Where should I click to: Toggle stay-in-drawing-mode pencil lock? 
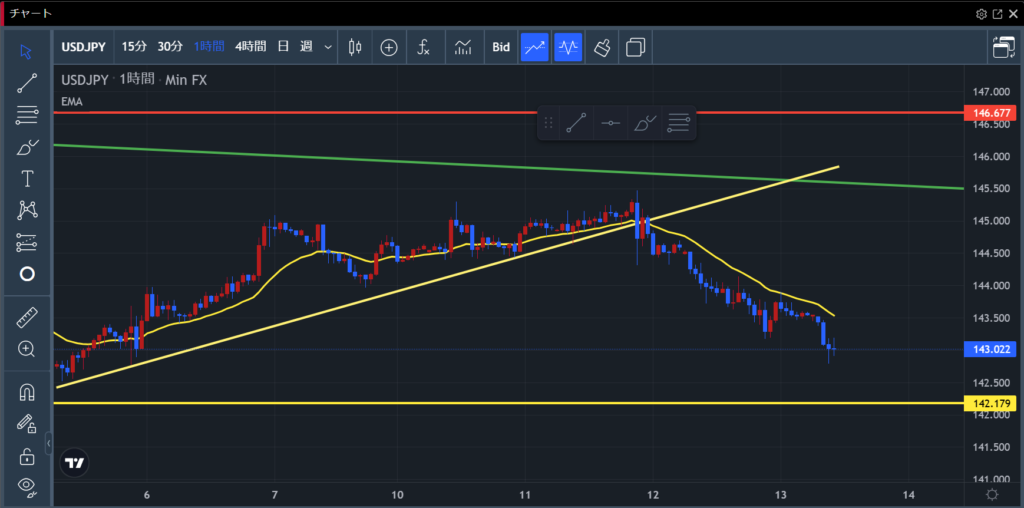[27, 424]
